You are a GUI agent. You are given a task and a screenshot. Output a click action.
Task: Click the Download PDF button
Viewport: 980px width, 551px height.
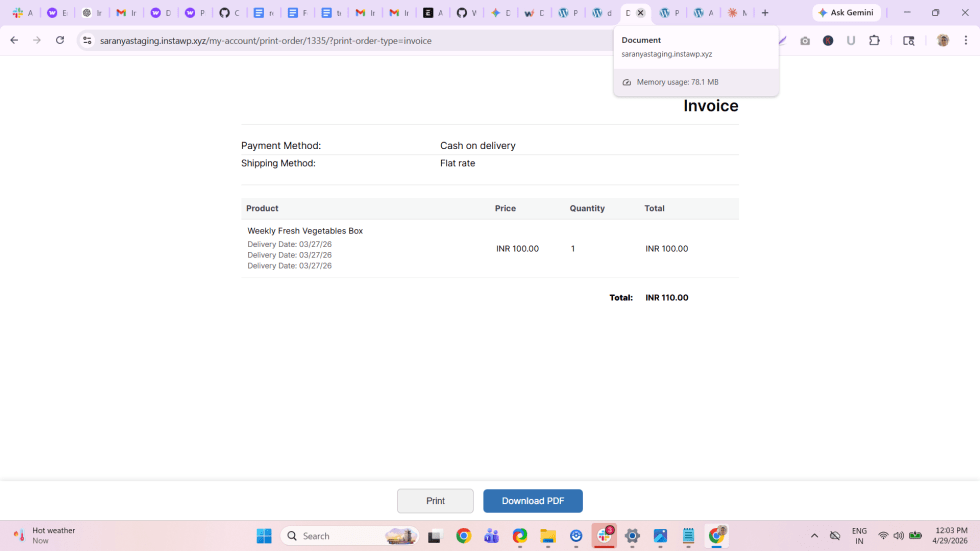pos(532,501)
